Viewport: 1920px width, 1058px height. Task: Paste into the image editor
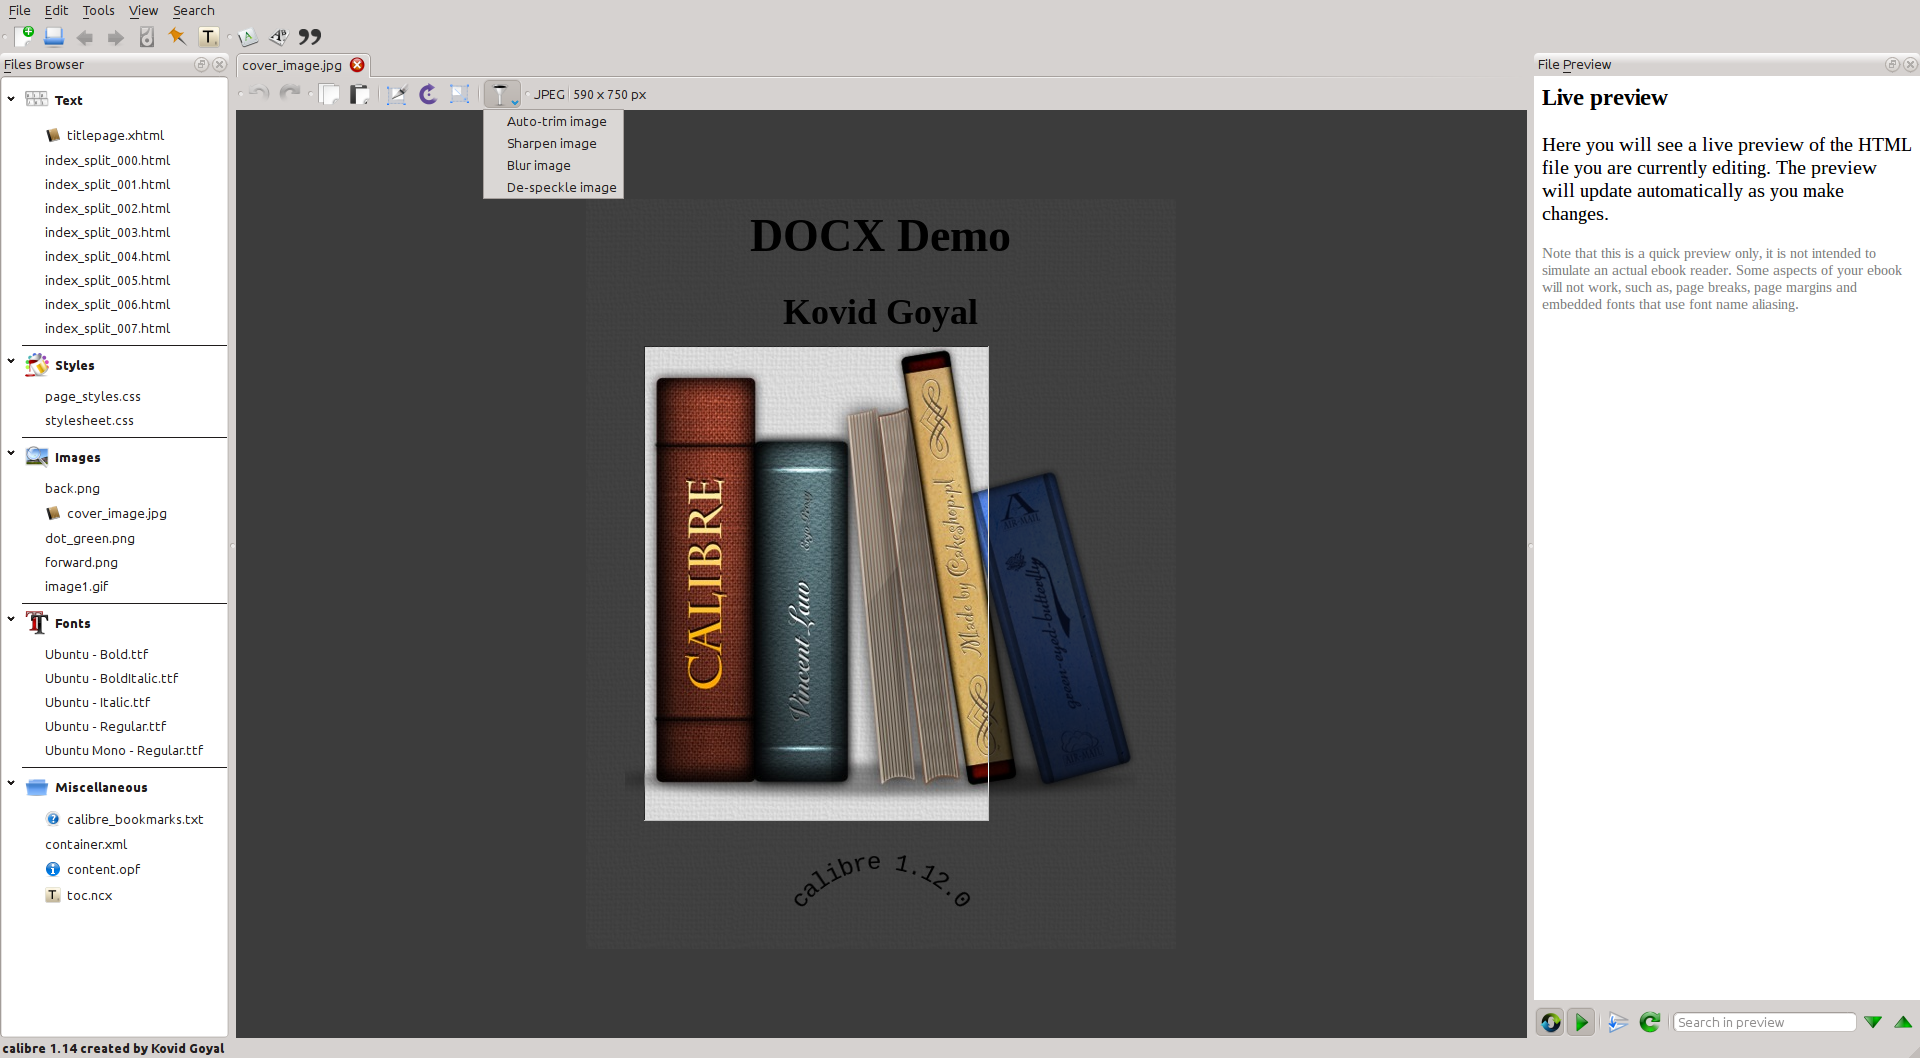[360, 94]
